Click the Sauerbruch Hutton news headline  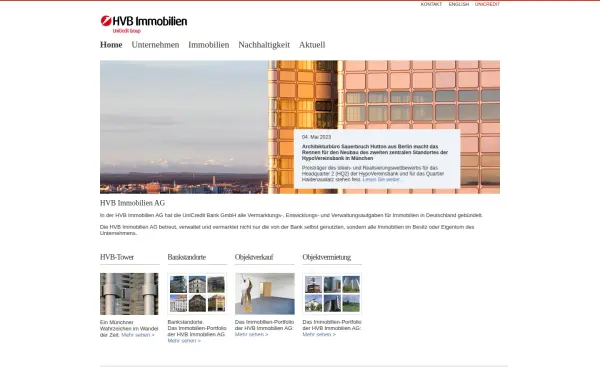coord(375,152)
